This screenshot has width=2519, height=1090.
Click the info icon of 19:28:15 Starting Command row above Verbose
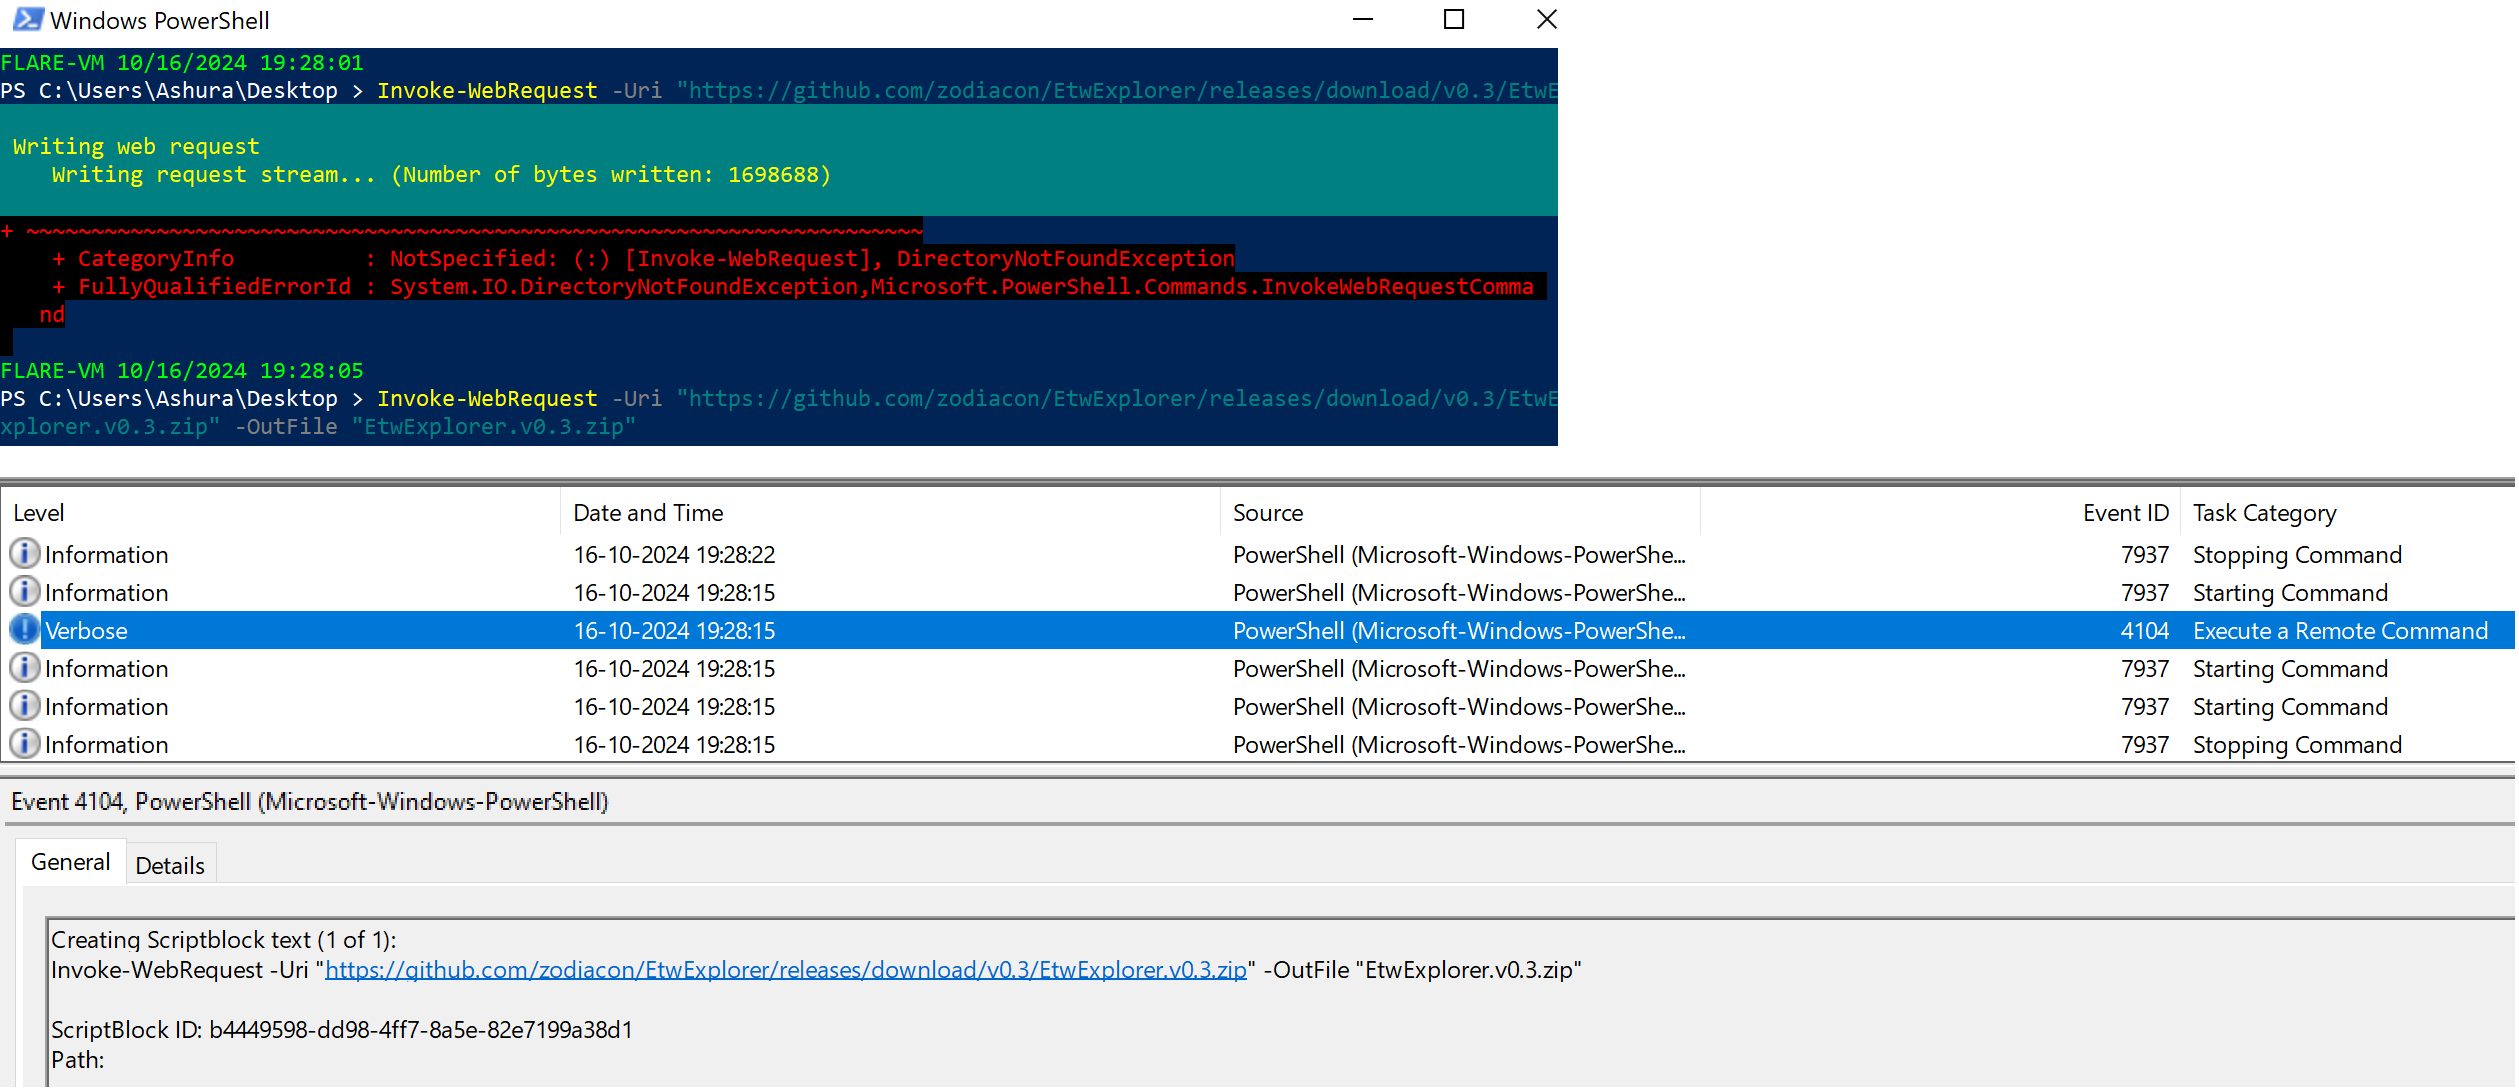[25, 592]
